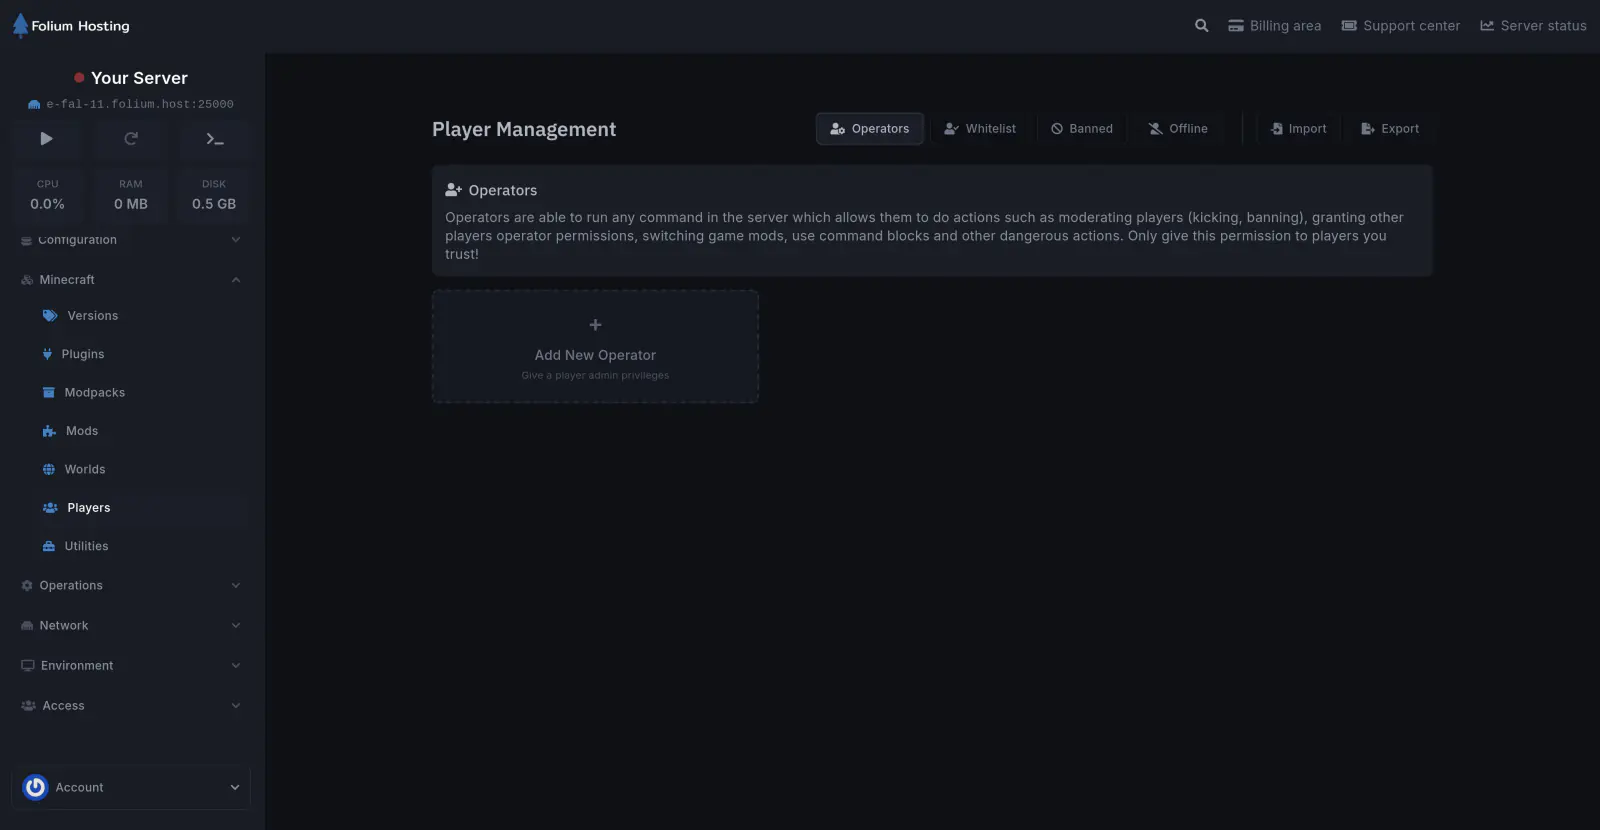
Task: Open Versions in the sidebar
Action: (x=92, y=316)
